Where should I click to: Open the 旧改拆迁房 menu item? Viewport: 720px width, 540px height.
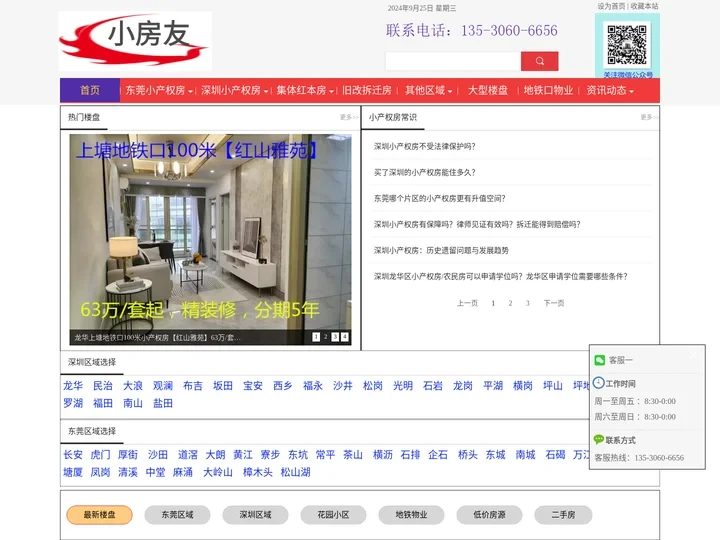tap(366, 90)
